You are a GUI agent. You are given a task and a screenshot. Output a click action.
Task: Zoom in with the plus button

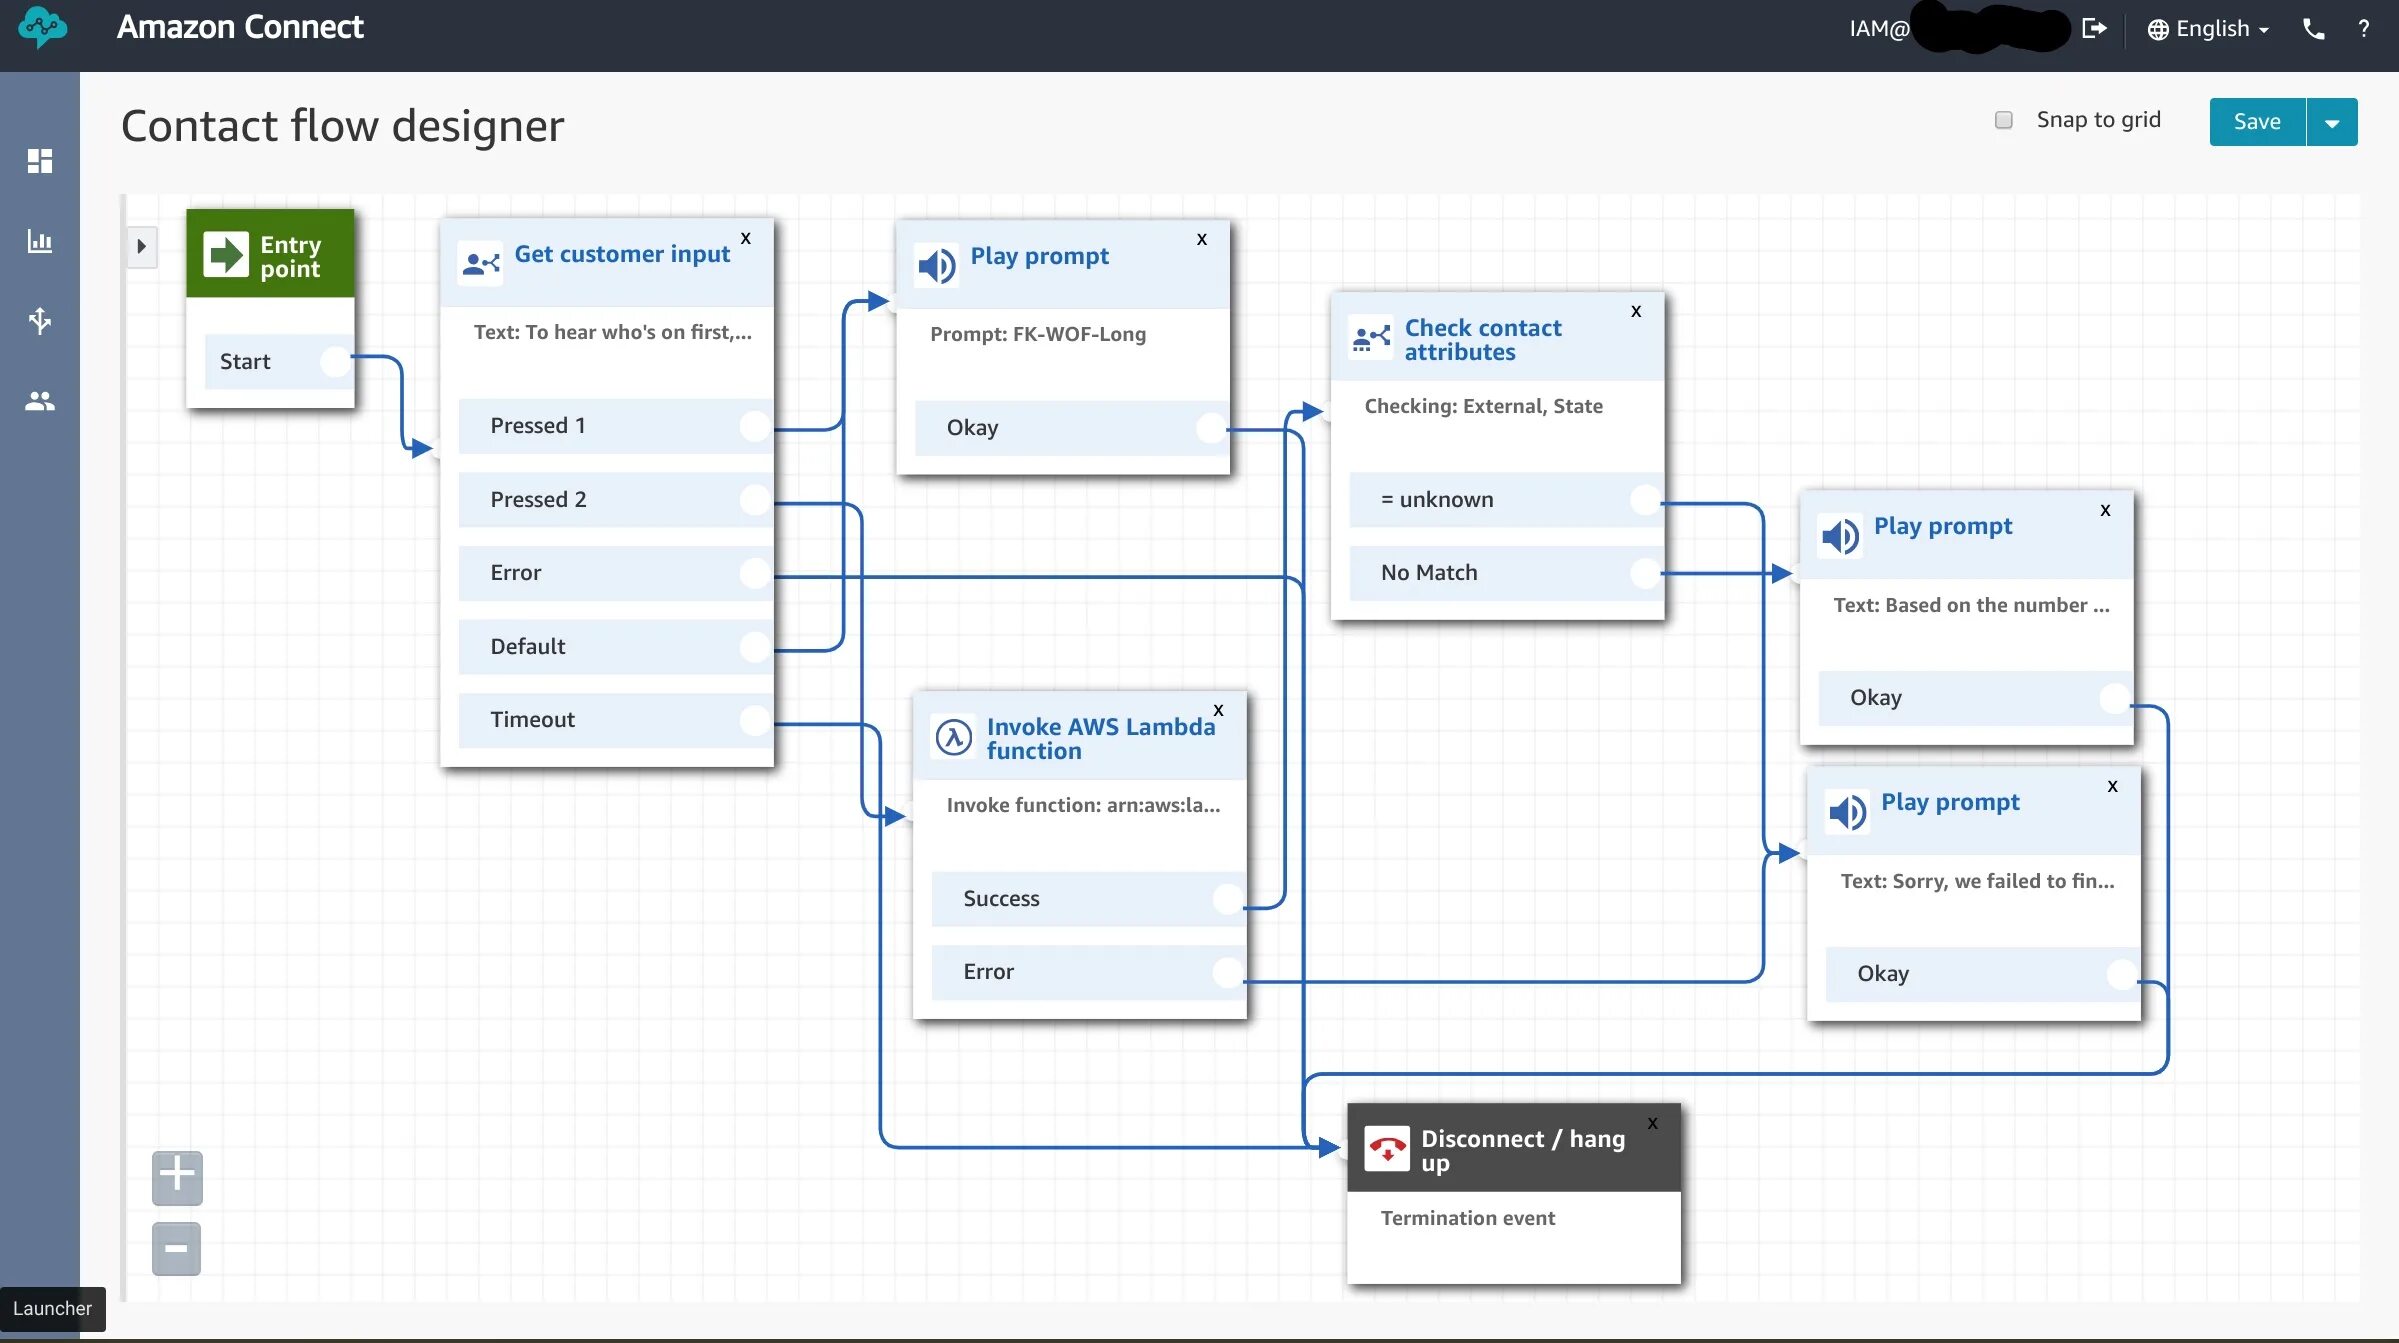click(177, 1177)
